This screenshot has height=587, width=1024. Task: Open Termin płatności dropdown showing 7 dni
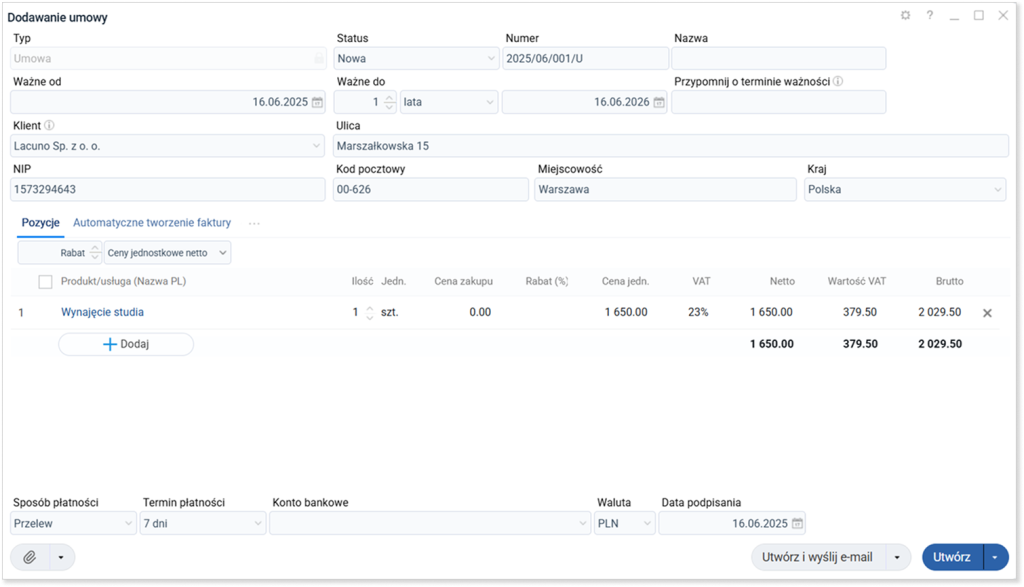pos(202,524)
